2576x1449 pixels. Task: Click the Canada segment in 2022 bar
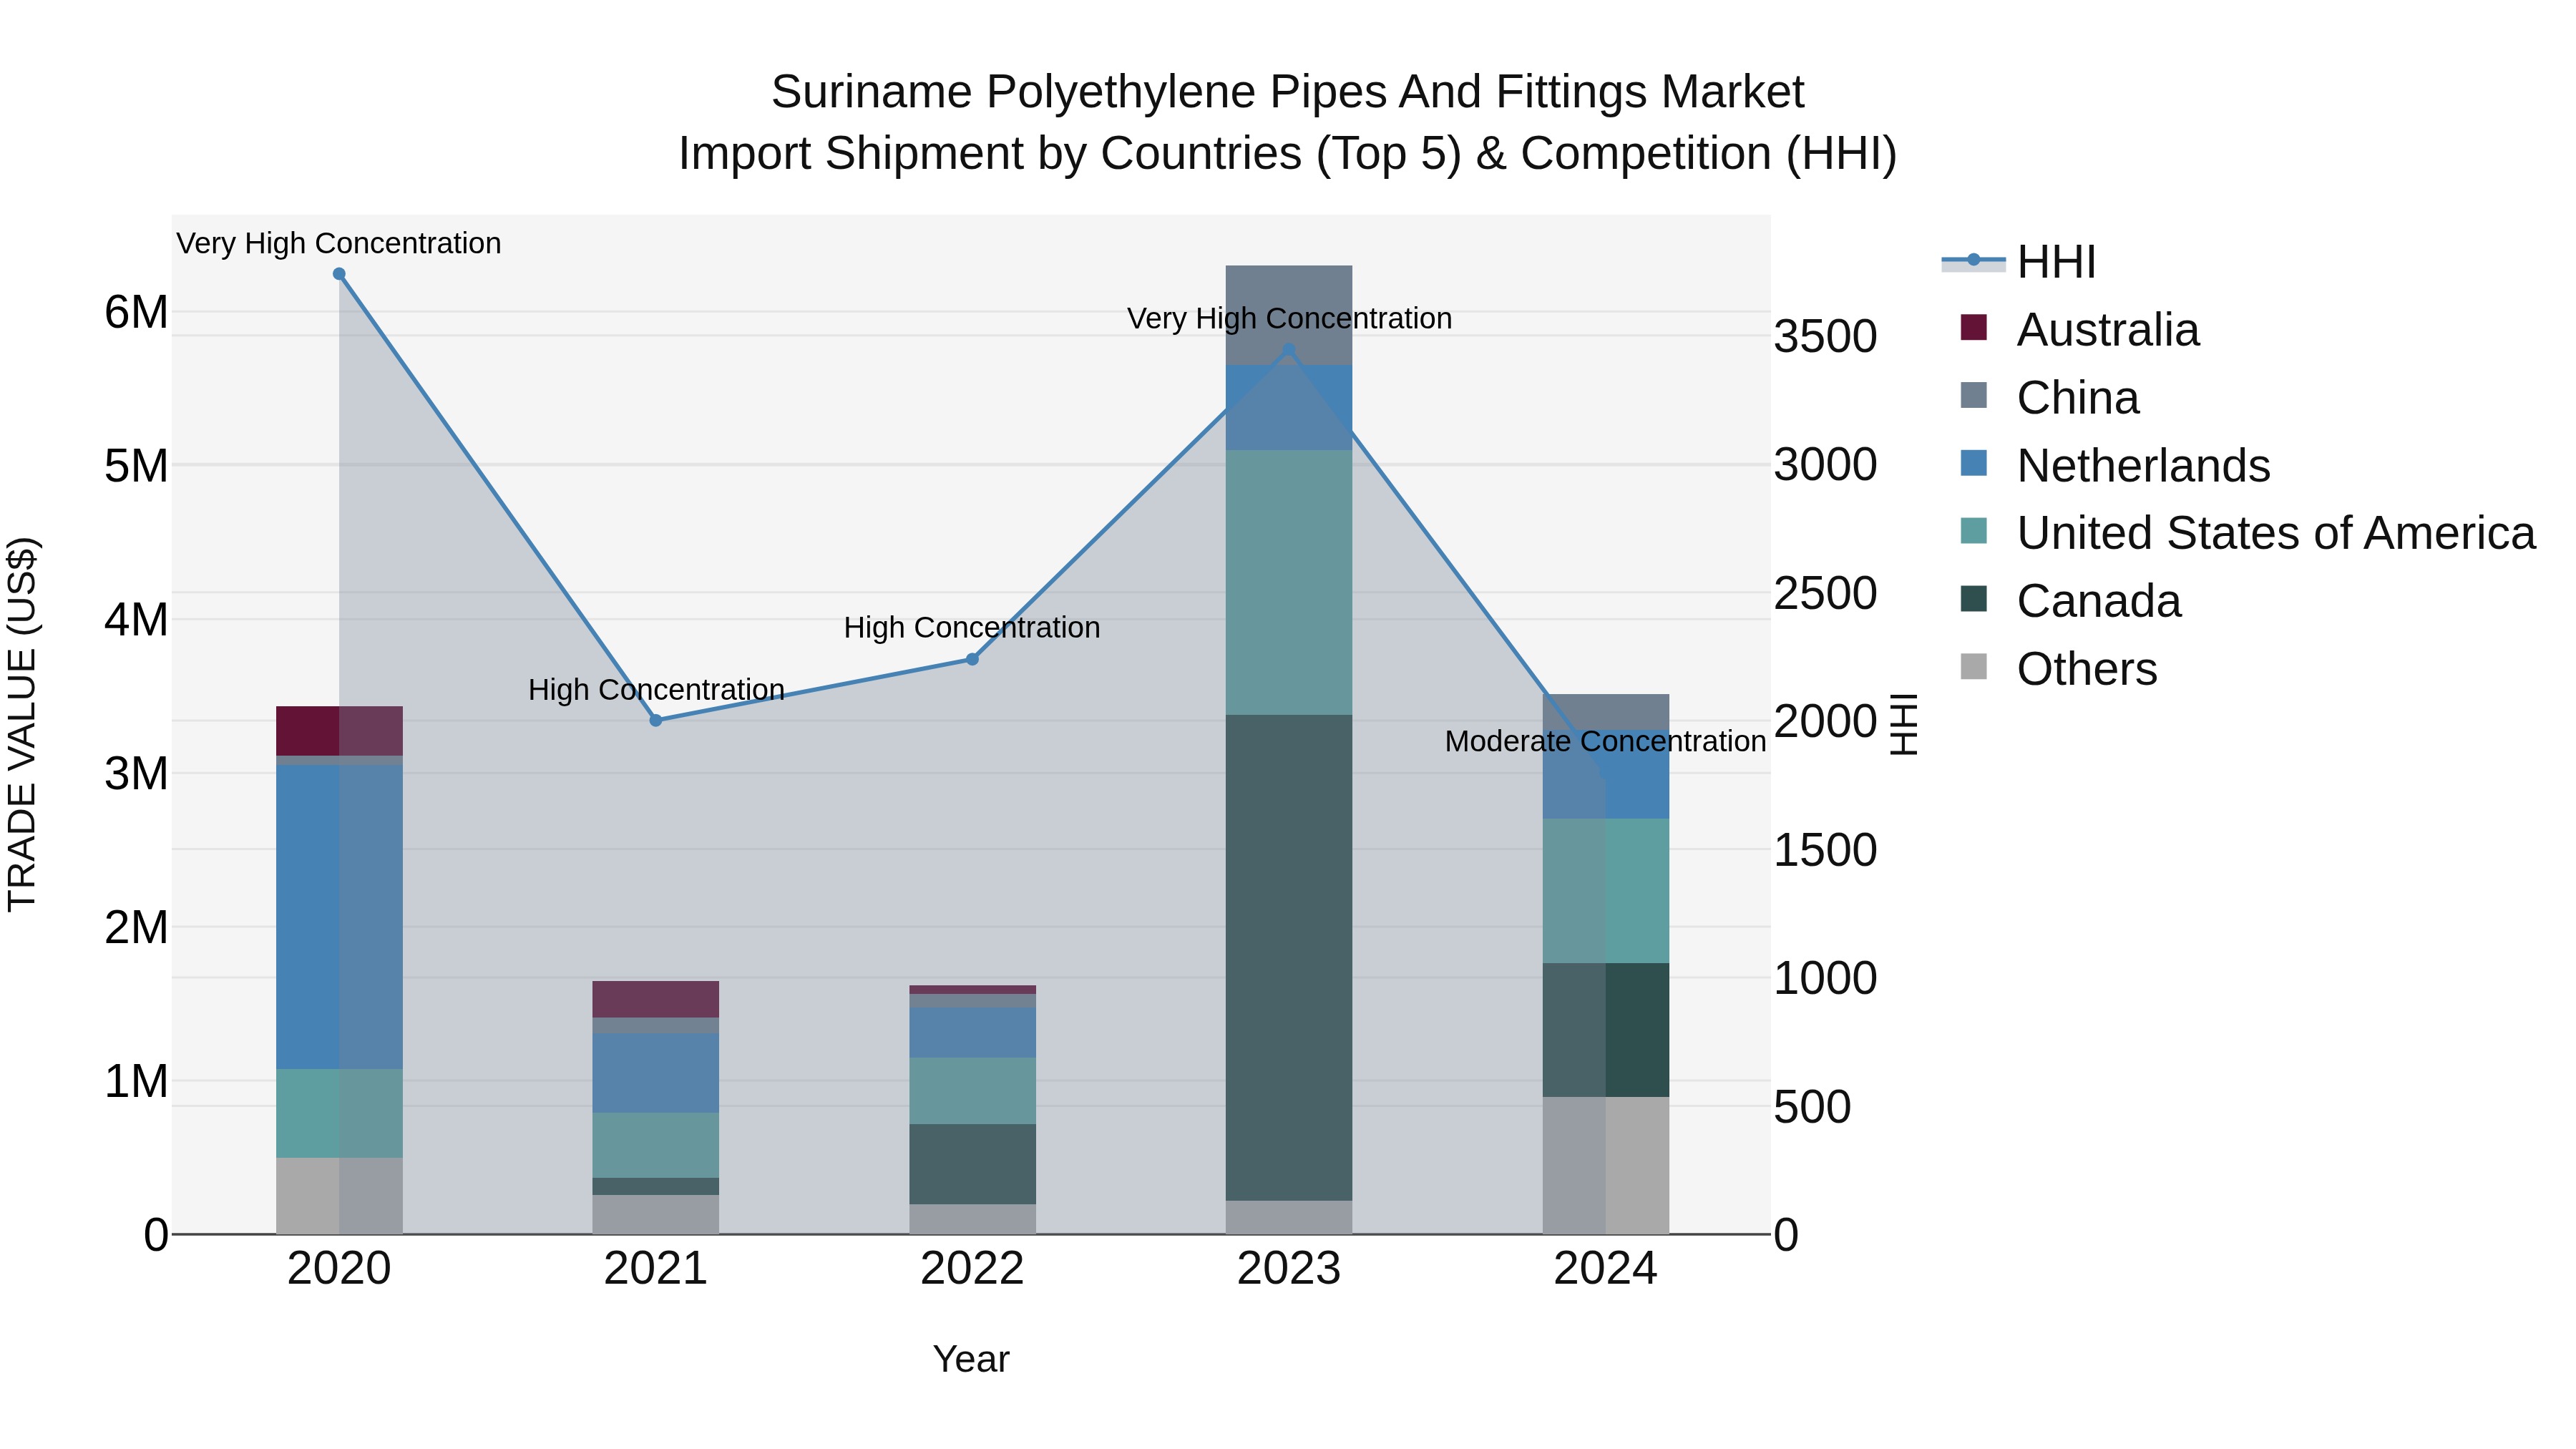click(972, 1164)
